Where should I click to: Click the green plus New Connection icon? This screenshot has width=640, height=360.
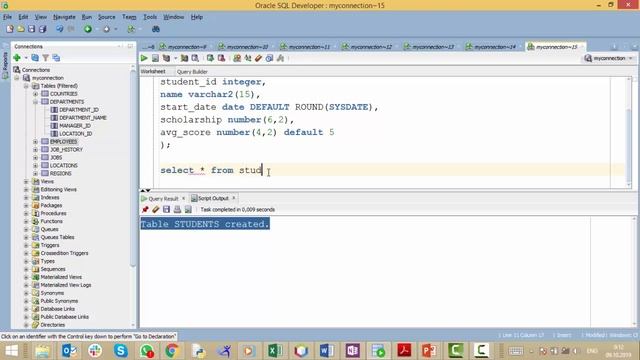pos(17,58)
